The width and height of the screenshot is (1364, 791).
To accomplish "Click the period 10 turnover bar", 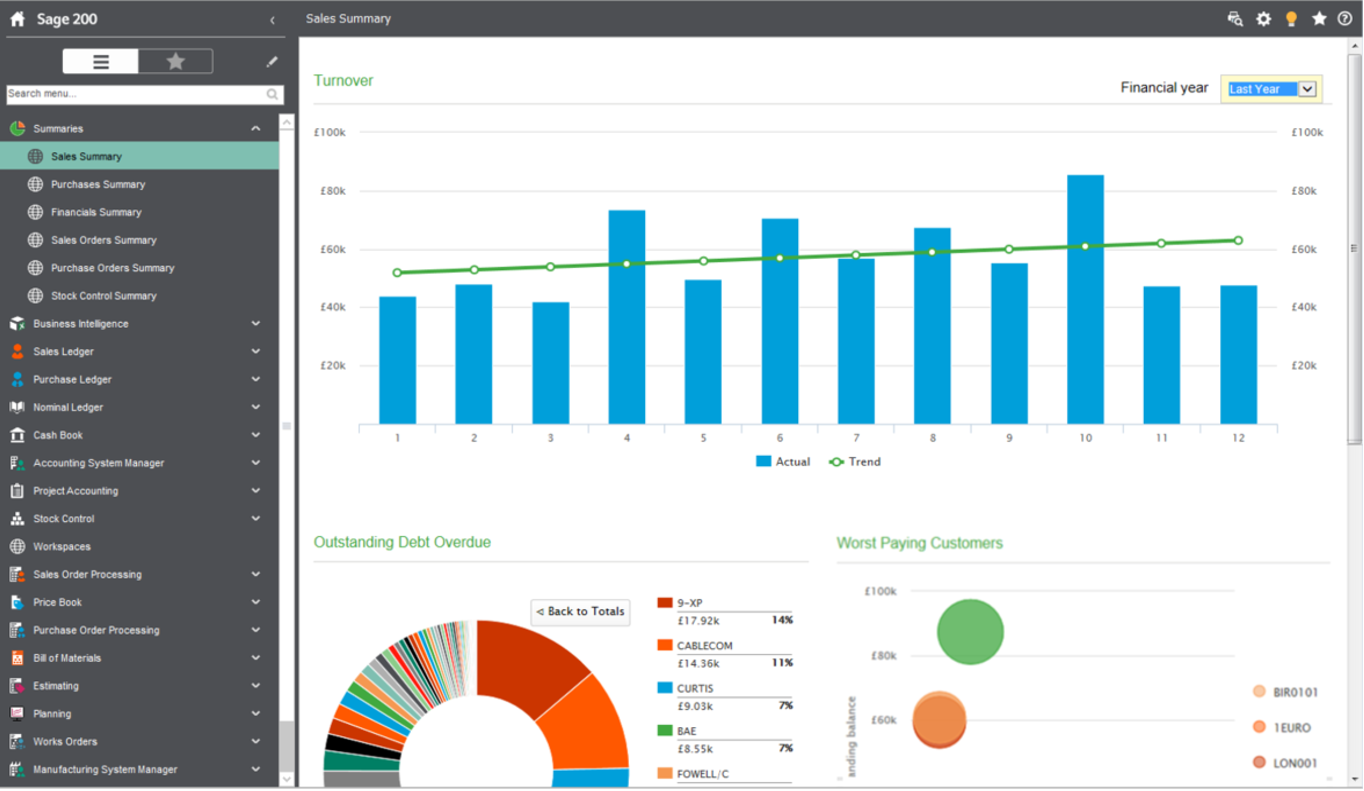I will (1085, 300).
